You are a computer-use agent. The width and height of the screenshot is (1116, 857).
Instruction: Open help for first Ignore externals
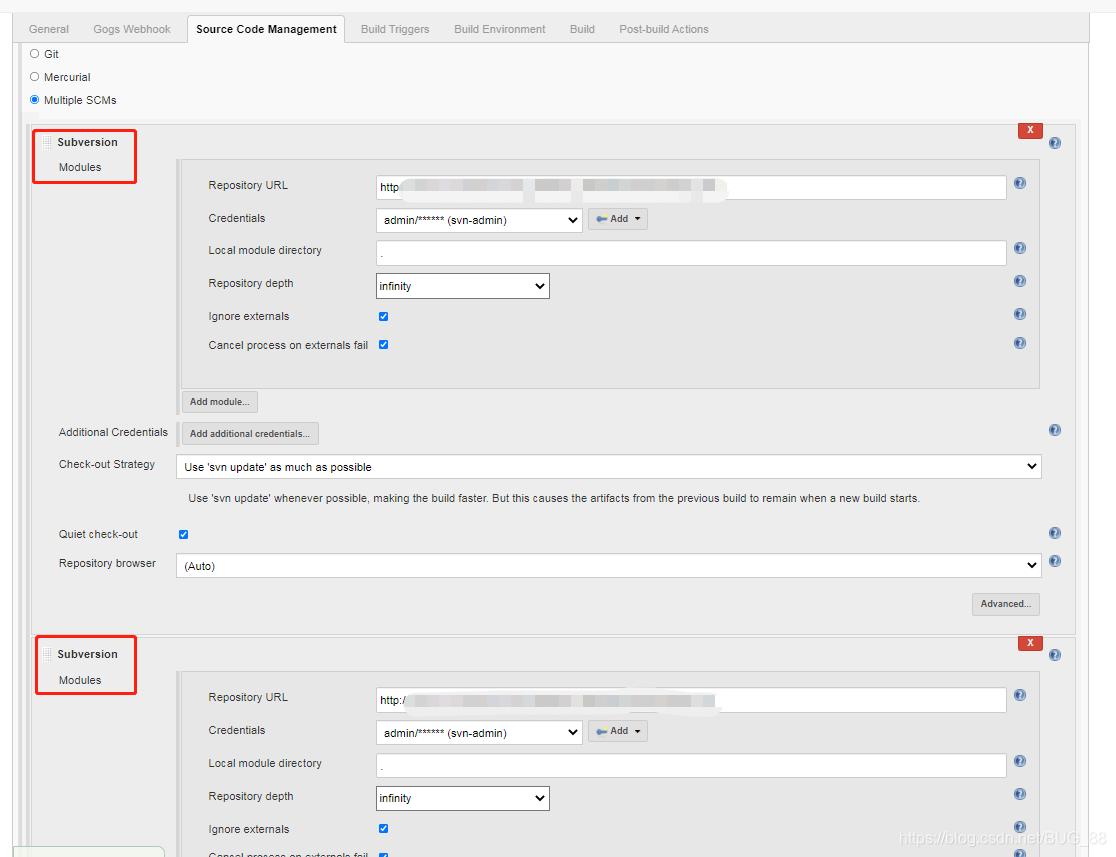[x=1020, y=314]
